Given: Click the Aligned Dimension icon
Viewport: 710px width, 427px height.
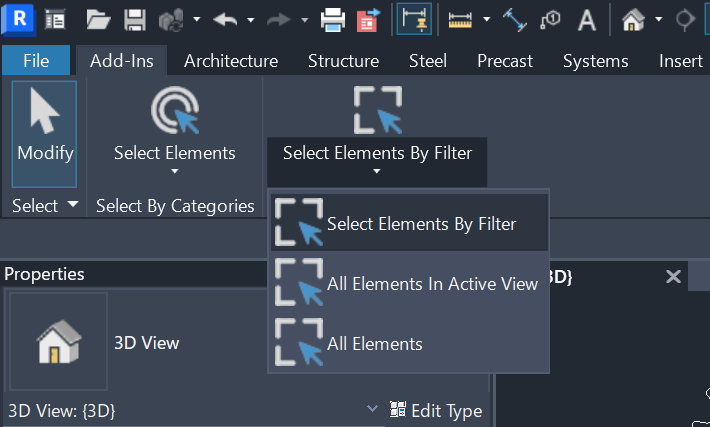Looking at the screenshot, I should 515,19.
